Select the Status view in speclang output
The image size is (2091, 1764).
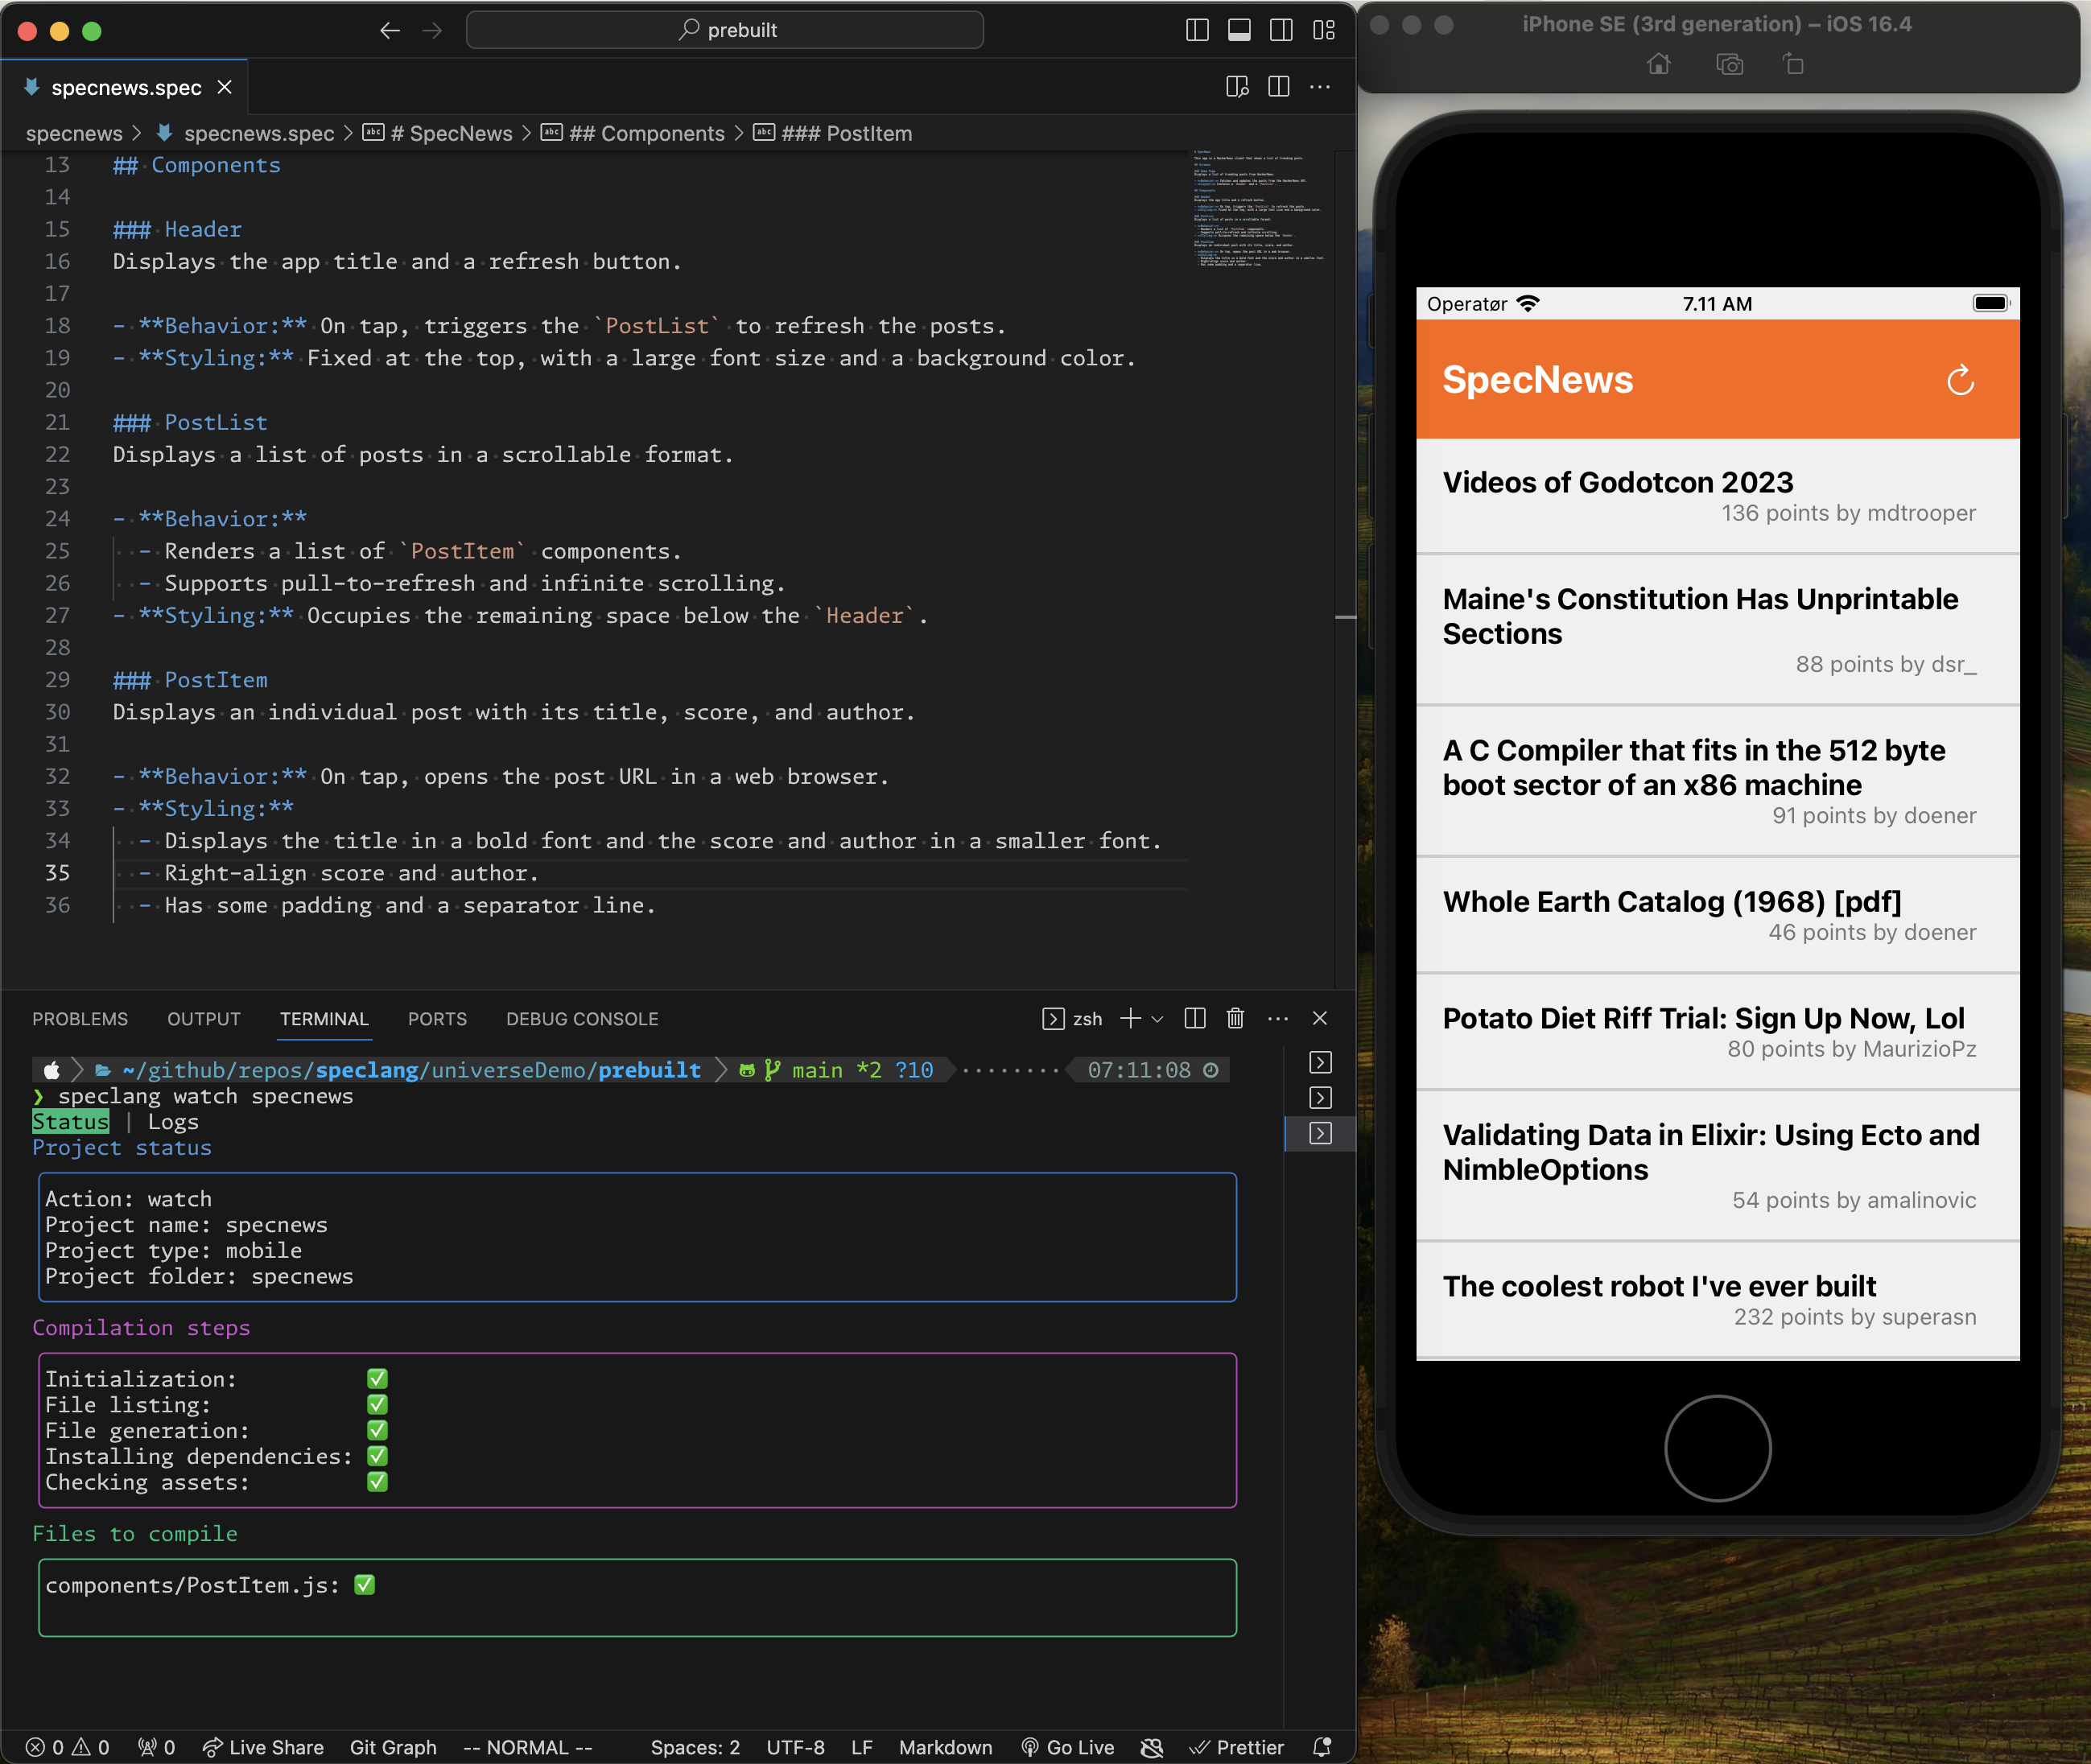click(x=70, y=1122)
